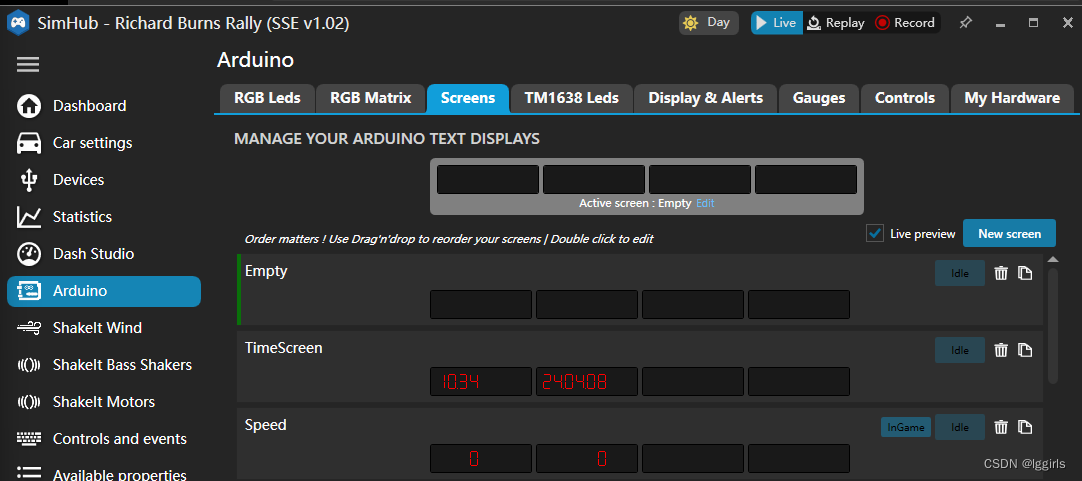This screenshot has height=481, width=1082.
Task: Click the screen list scroll-up arrow
Action: [1052, 259]
